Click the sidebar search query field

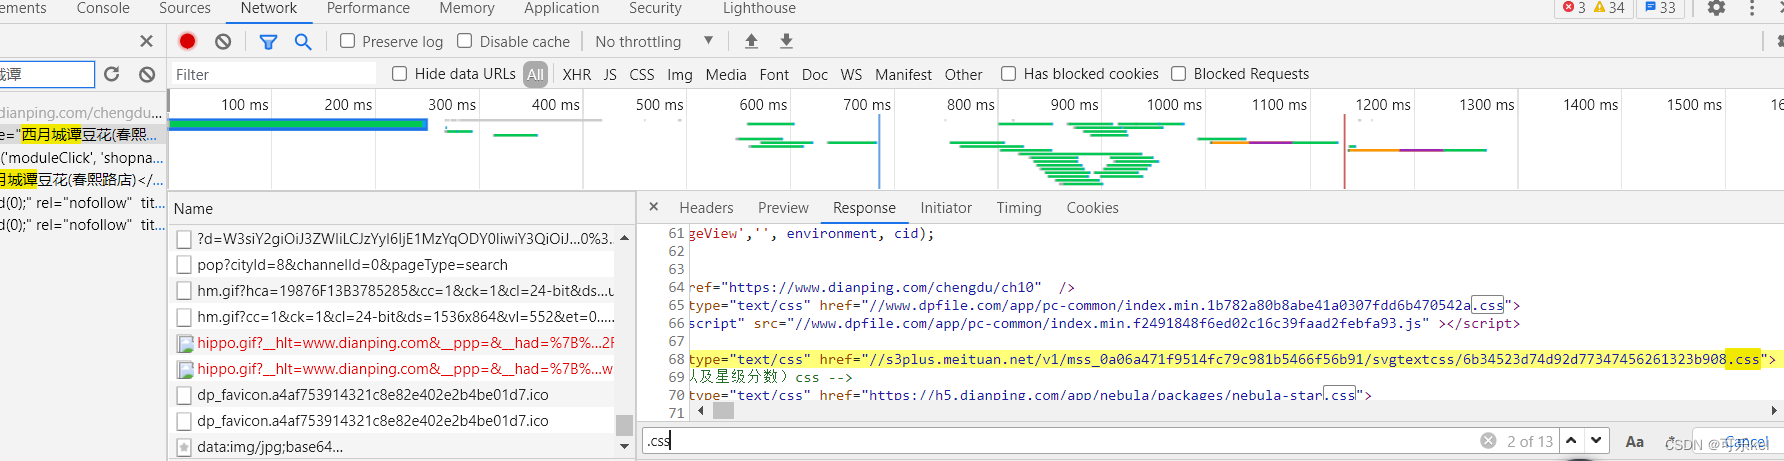[x=46, y=74]
